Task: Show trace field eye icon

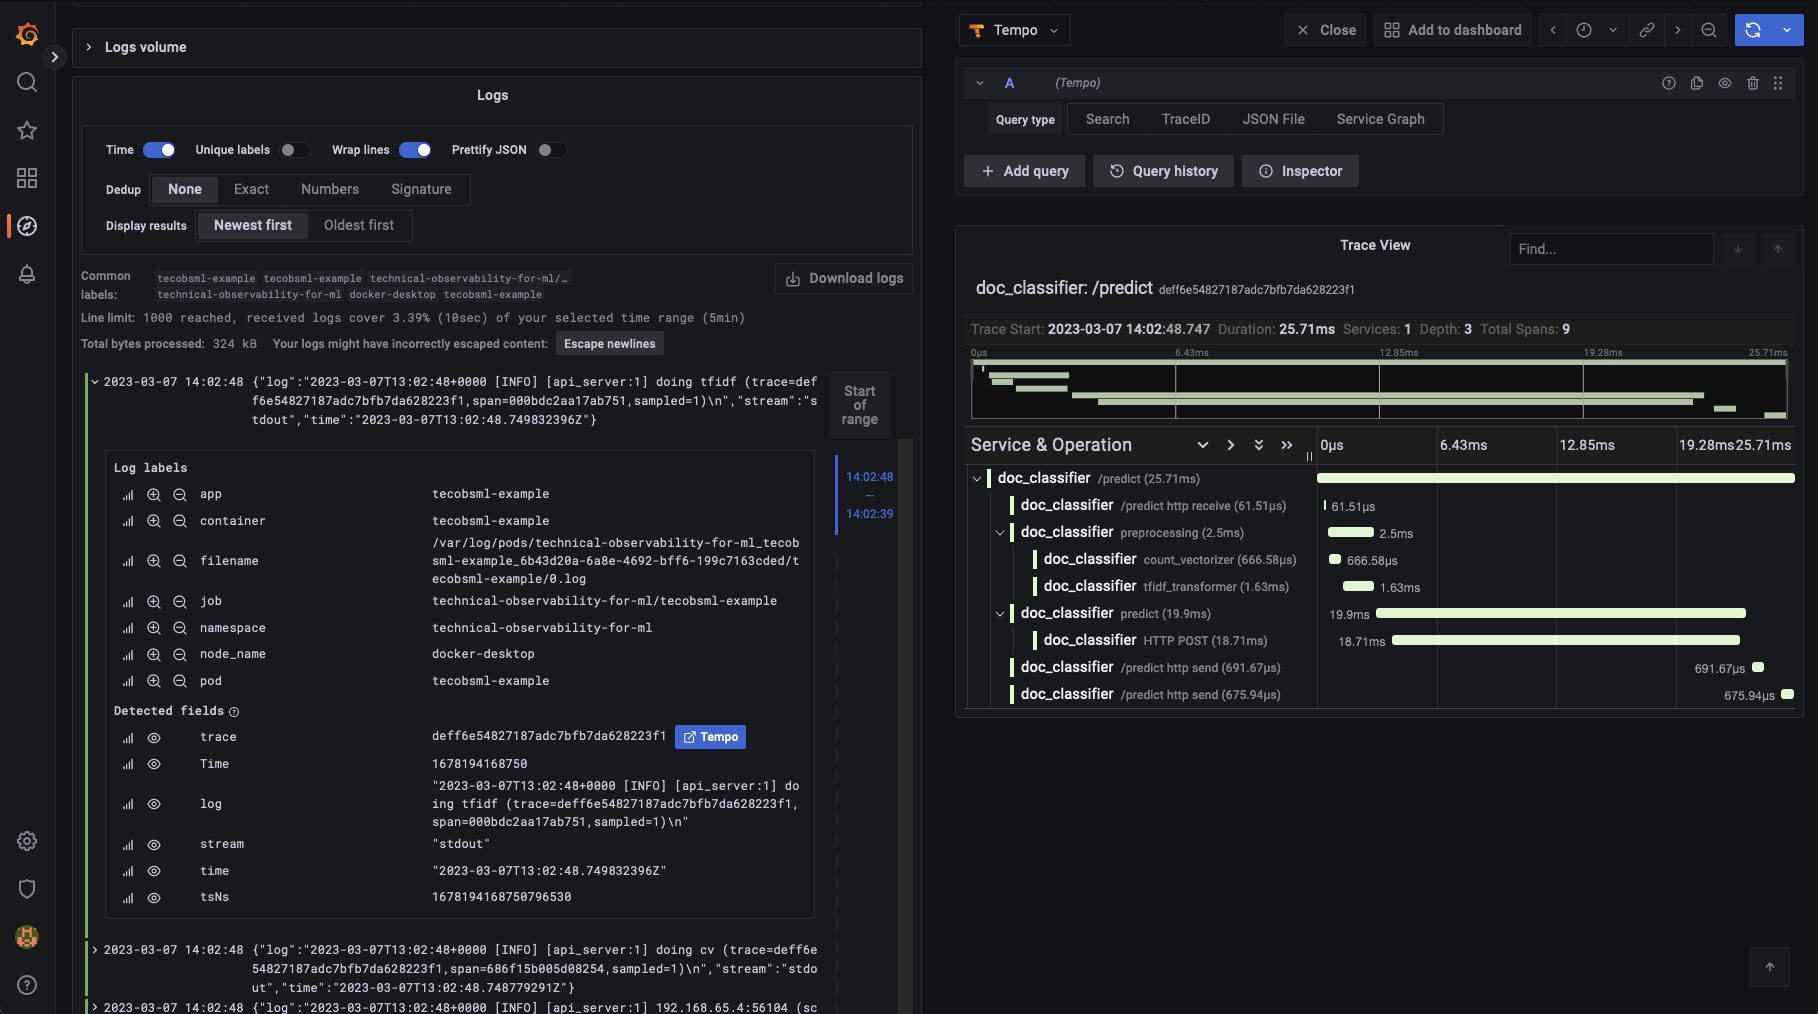Action: click(154, 737)
